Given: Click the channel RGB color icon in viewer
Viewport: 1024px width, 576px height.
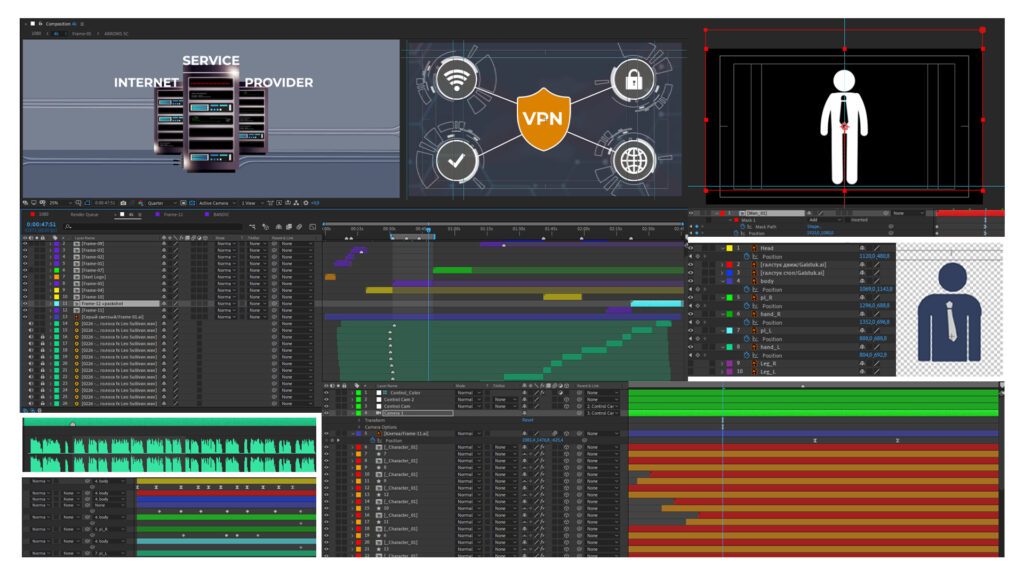Looking at the screenshot, I should (140, 203).
